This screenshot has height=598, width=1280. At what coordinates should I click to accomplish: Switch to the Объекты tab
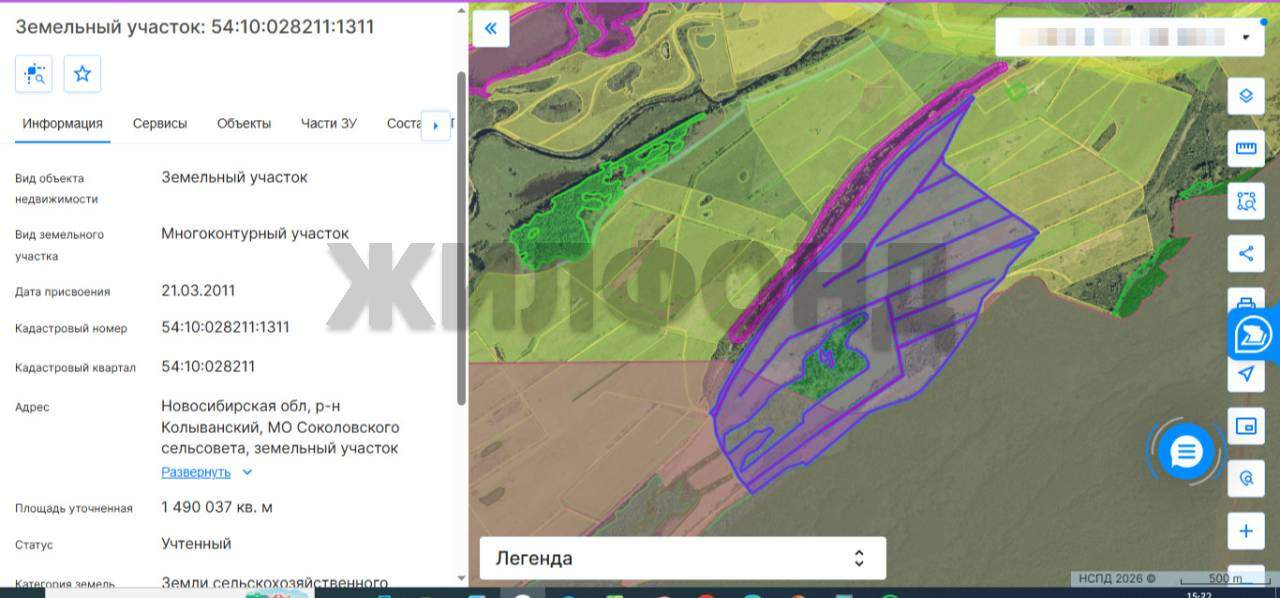[244, 124]
